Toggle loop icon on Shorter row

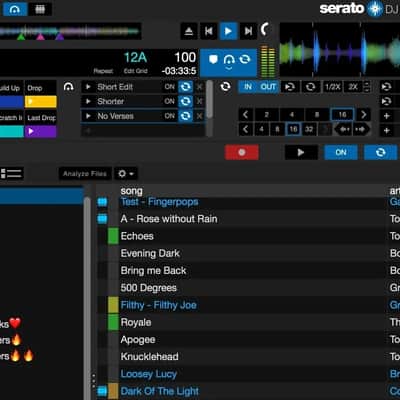point(185,101)
